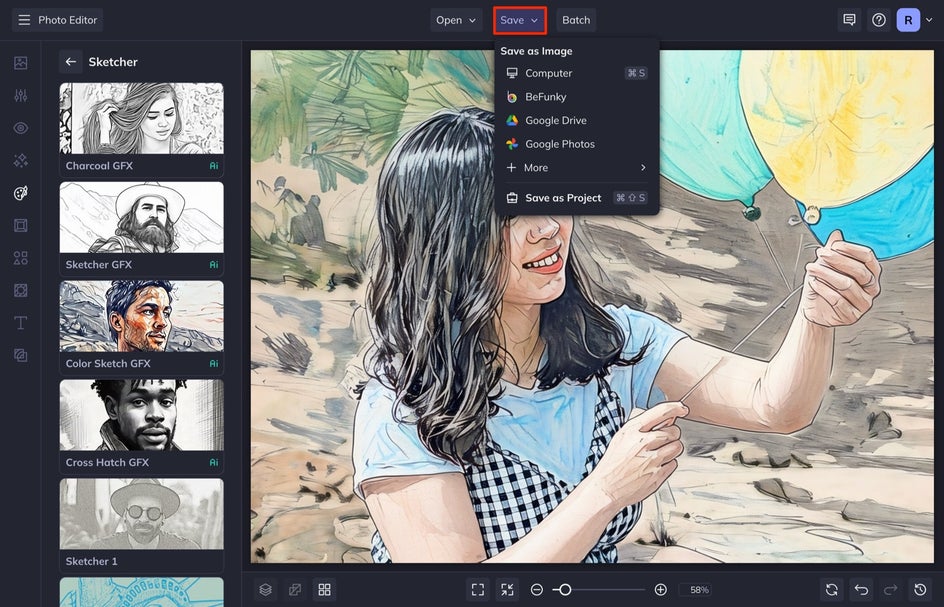Expand the profile account chevron

[x=929, y=20]
